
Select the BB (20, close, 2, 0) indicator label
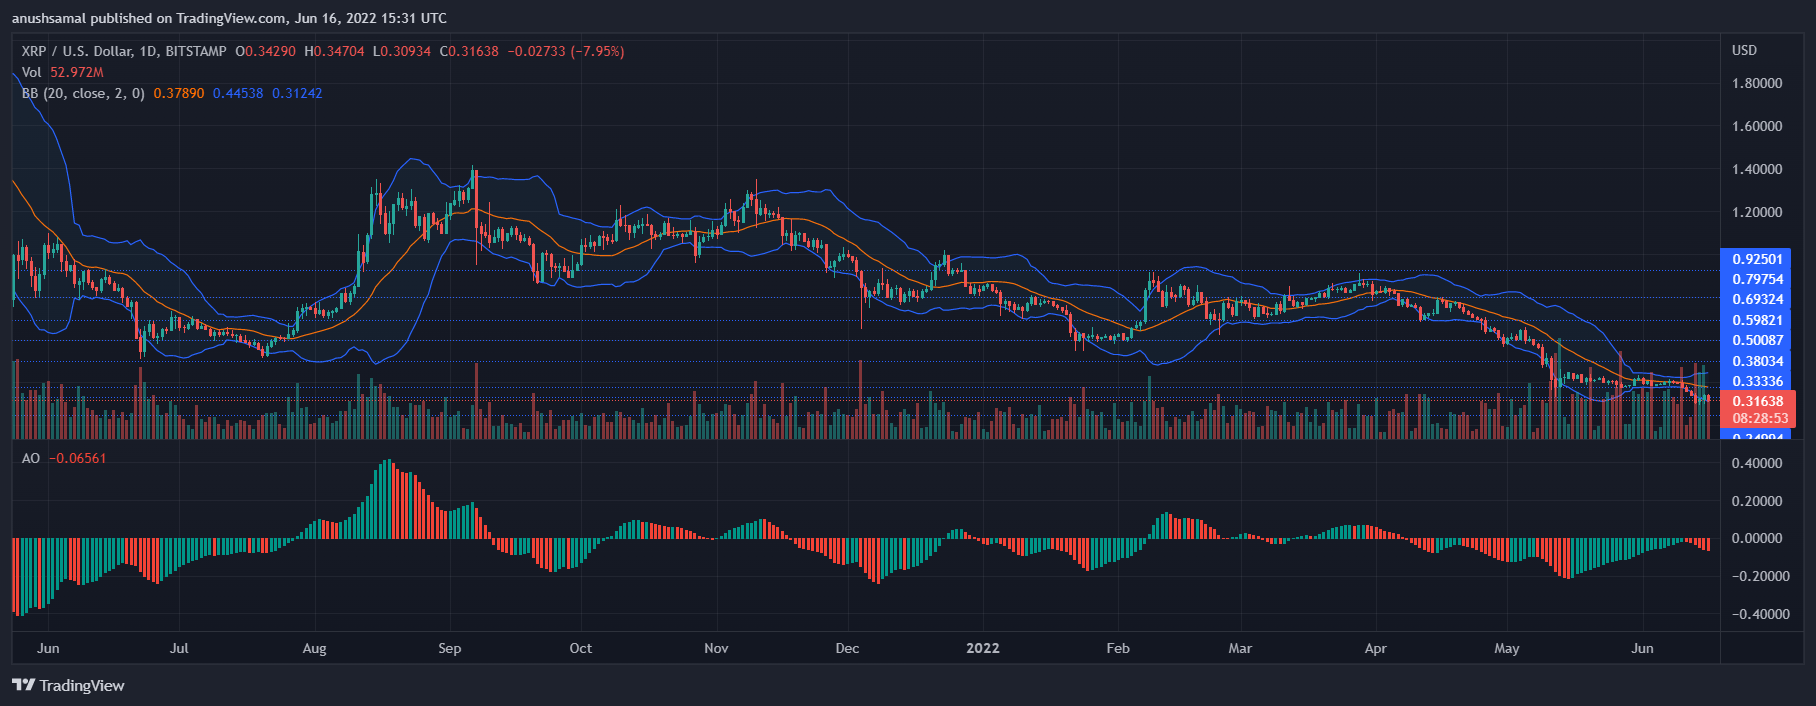pyautogui.click(x=83, y=93)
